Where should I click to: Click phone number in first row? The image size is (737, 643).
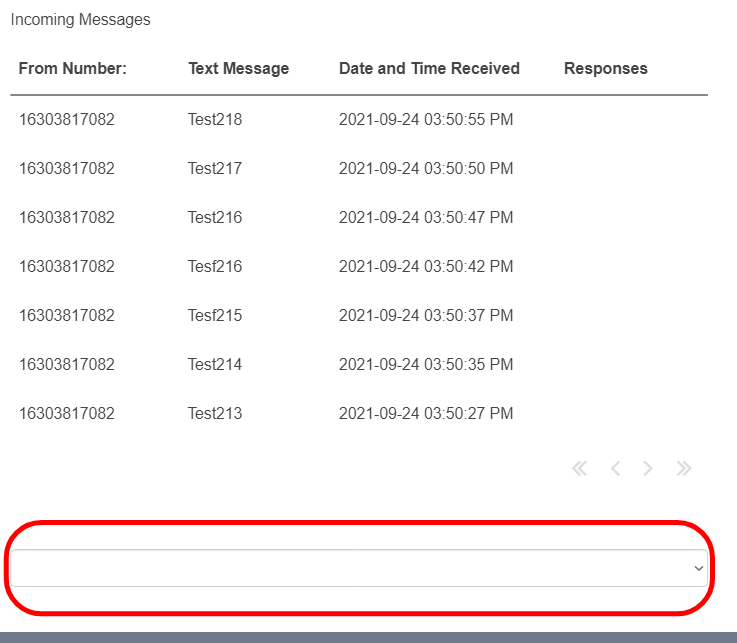coord(67,119)
